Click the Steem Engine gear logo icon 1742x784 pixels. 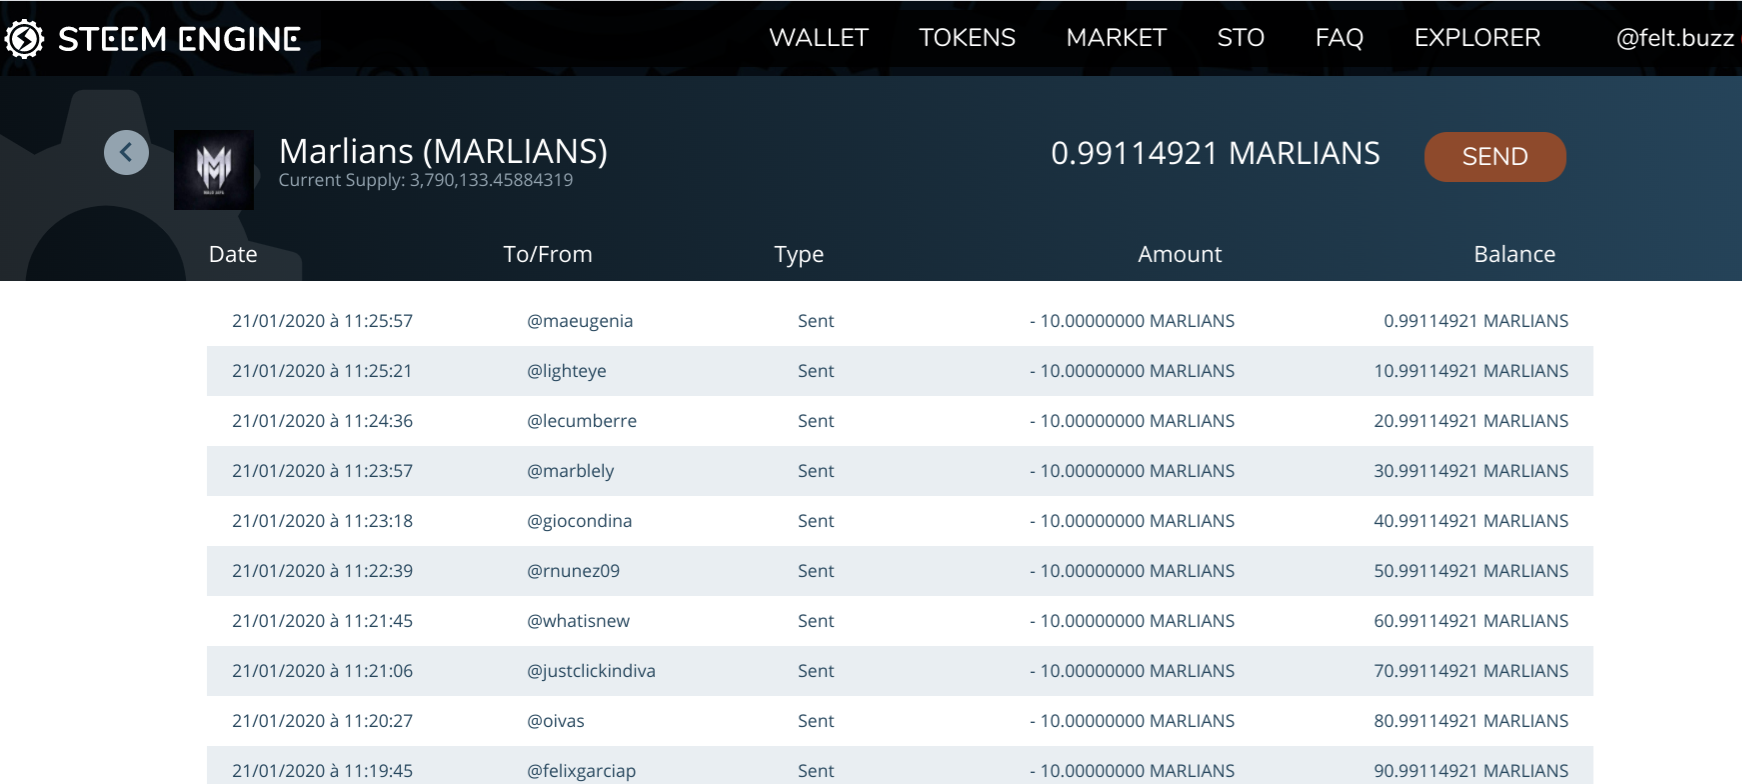click(x=24, y=39)
